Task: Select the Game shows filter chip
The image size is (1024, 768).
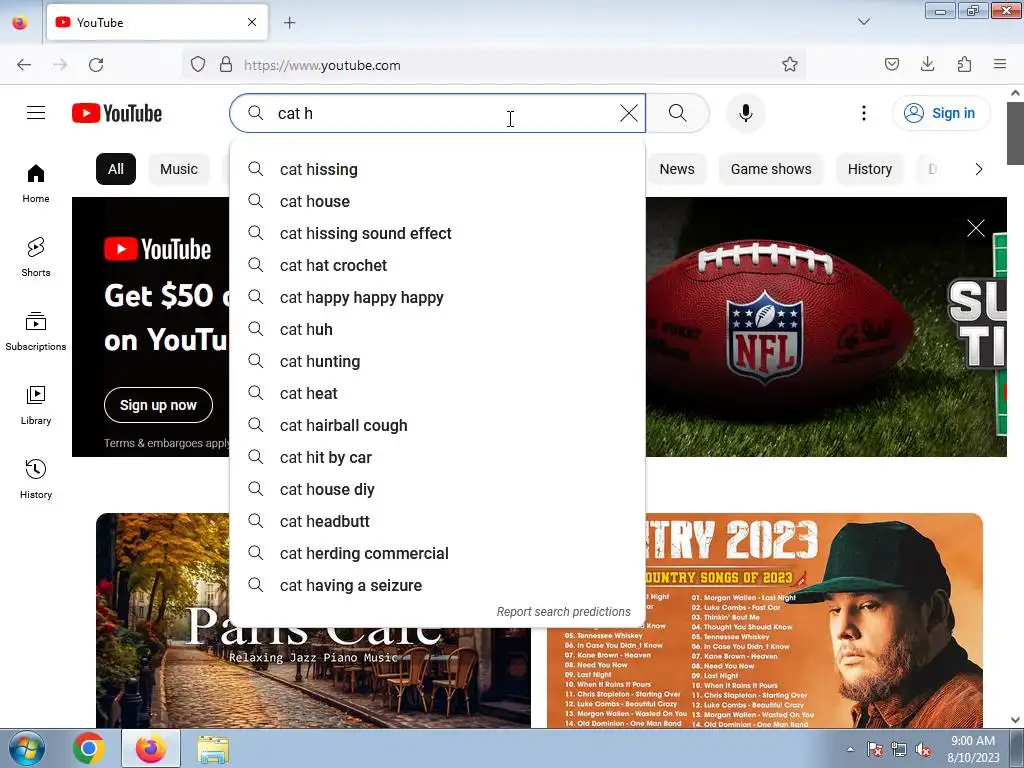Action: [771, 169]
